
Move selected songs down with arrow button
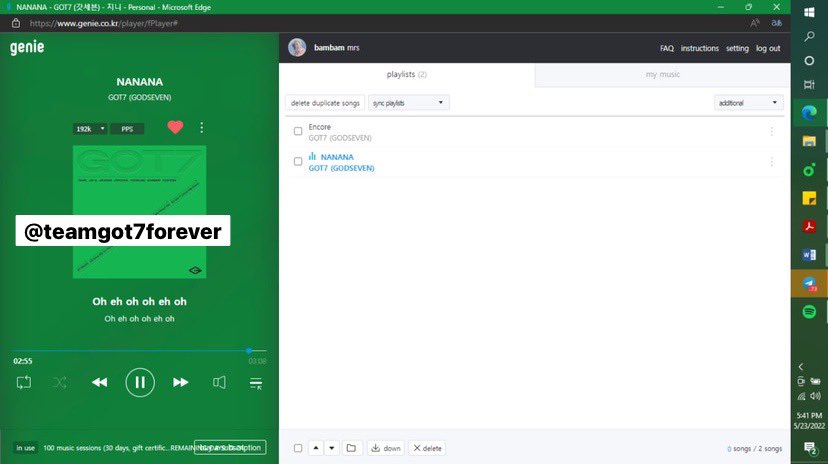pyautogui.click(x=332, y=448)
